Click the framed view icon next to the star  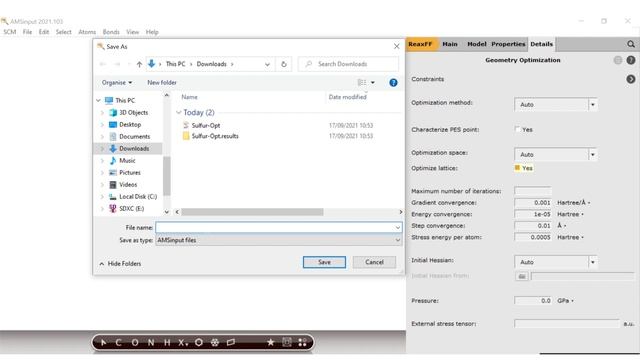click(287, 342)
